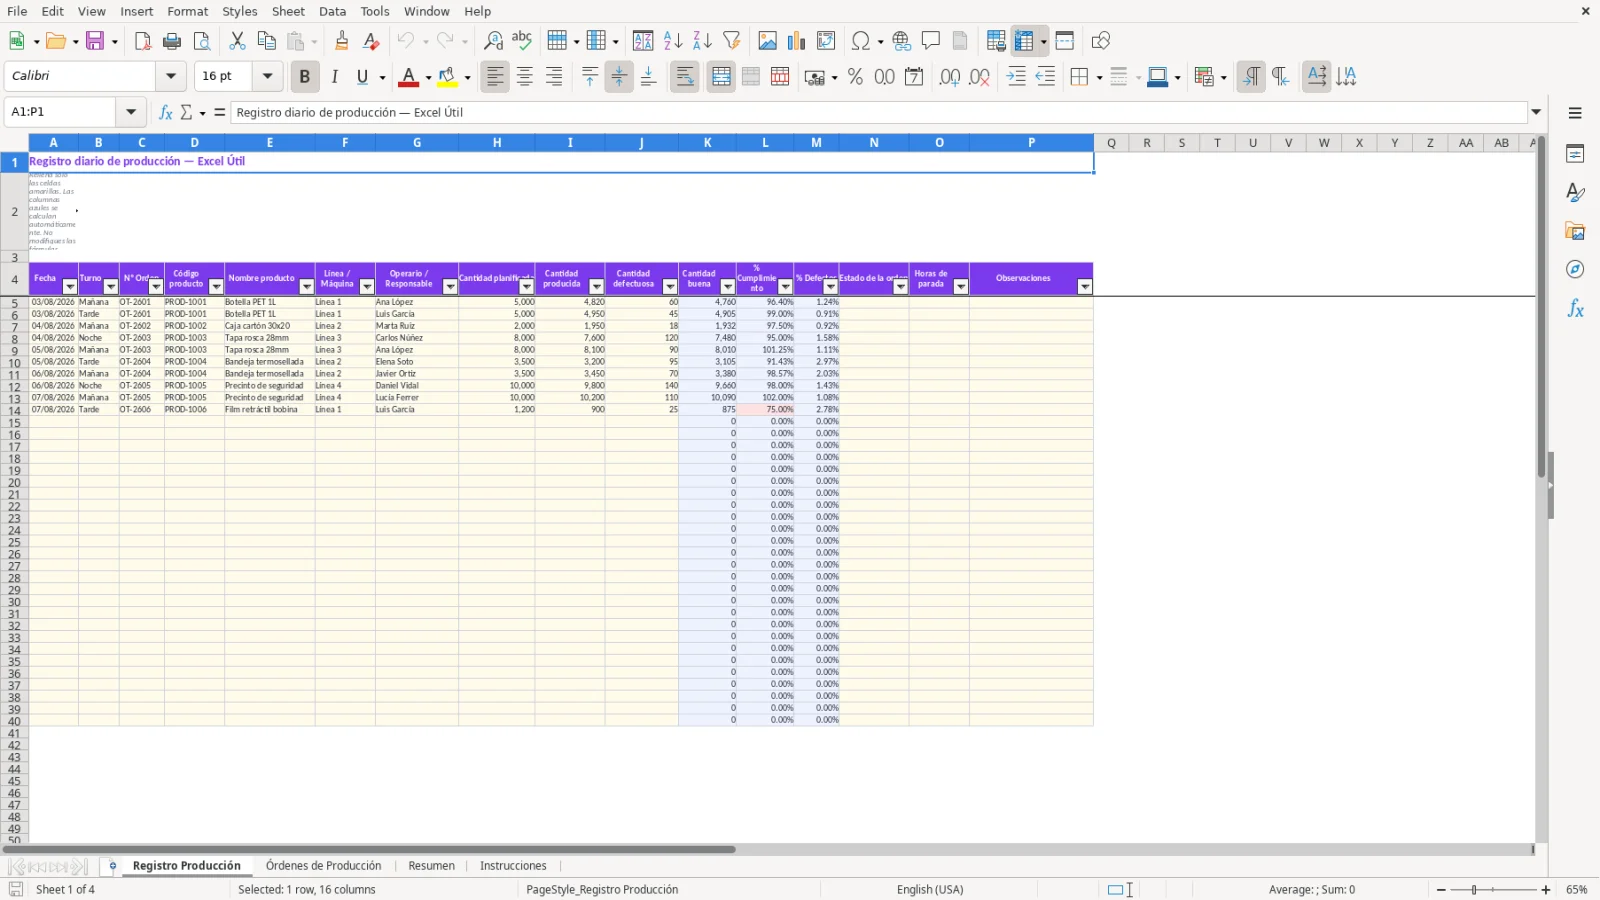Click Sort Descending icon
1600x900 pixels.
tap(702, 41)
